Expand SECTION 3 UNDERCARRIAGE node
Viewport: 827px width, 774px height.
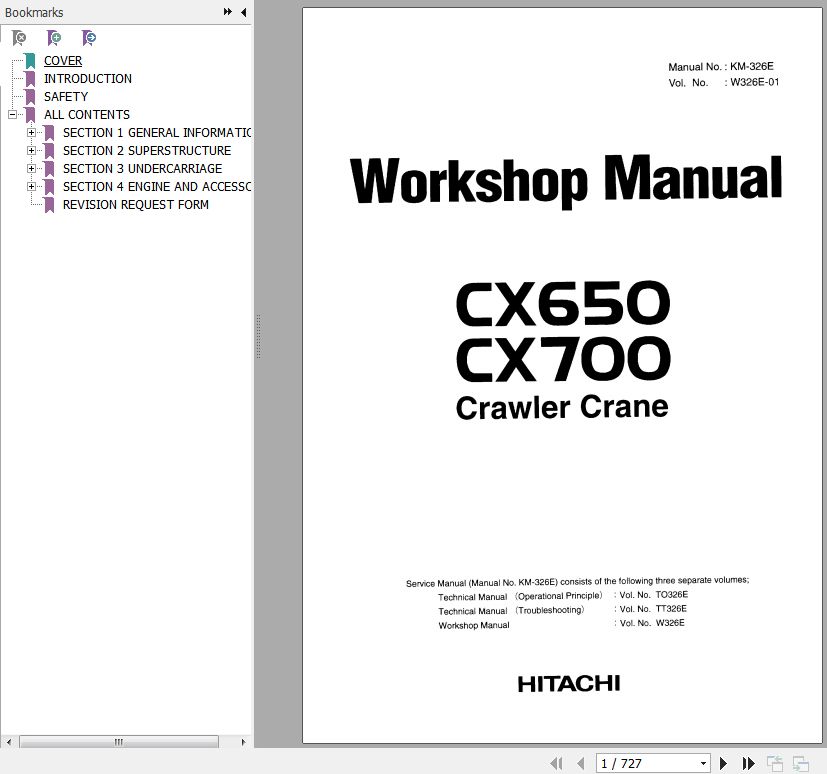pos(31,168)
